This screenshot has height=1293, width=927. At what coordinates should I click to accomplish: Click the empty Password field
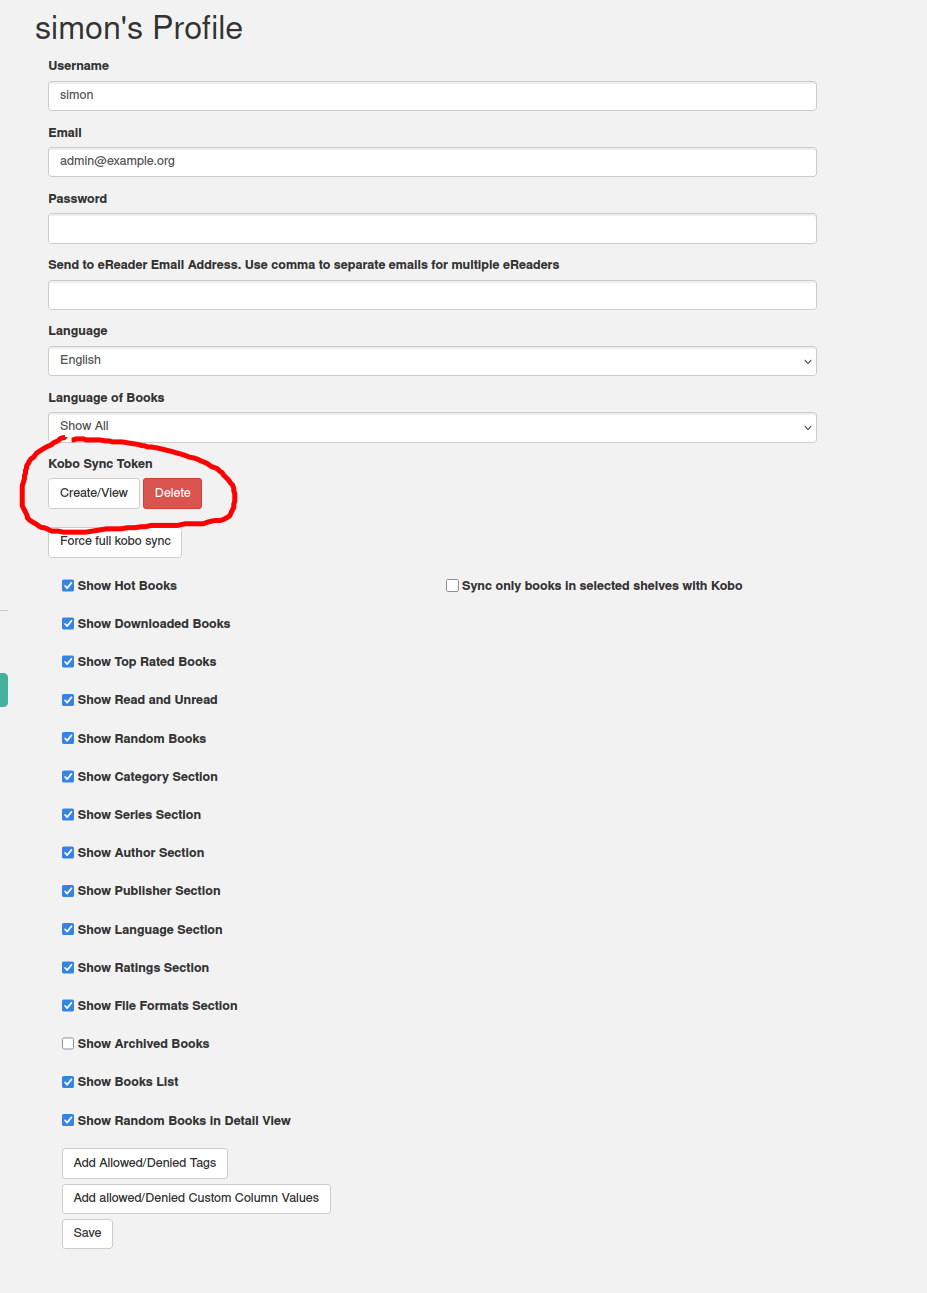pyautogui.click(x=432, y=228)
